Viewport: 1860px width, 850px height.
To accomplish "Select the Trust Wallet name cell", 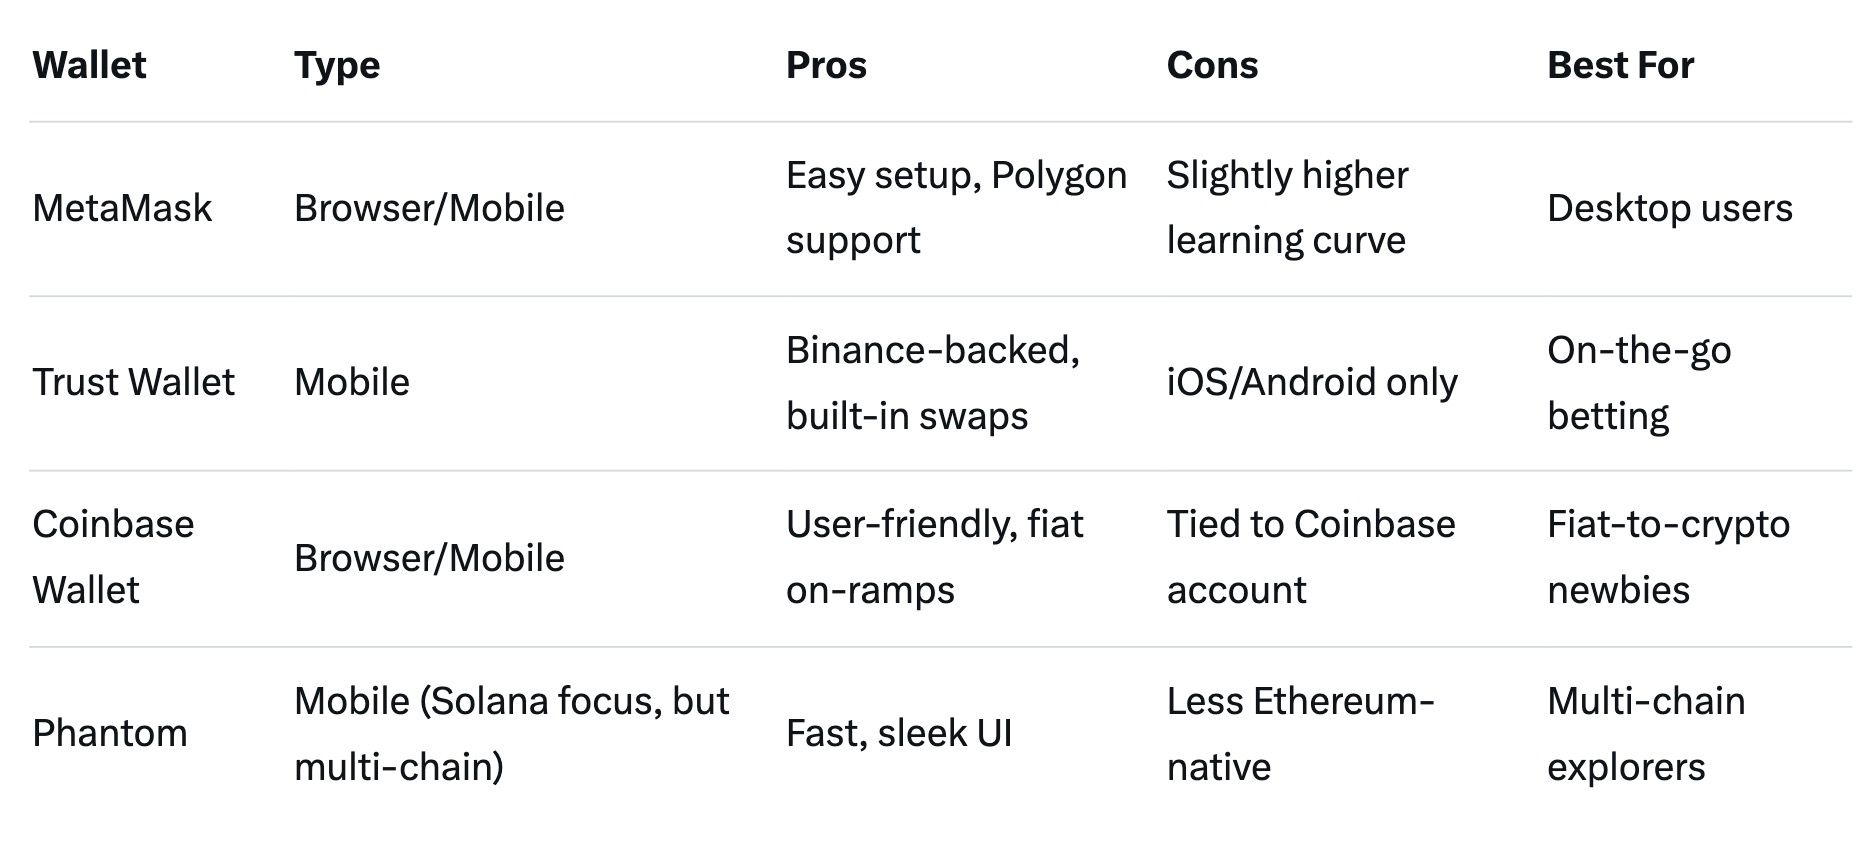I will 133,382.
